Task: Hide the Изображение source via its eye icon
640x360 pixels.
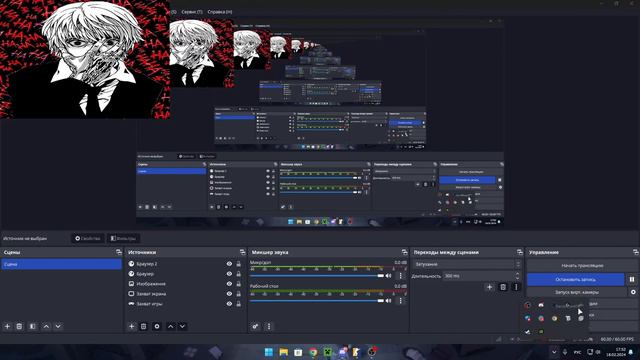Action: [229, 284]
